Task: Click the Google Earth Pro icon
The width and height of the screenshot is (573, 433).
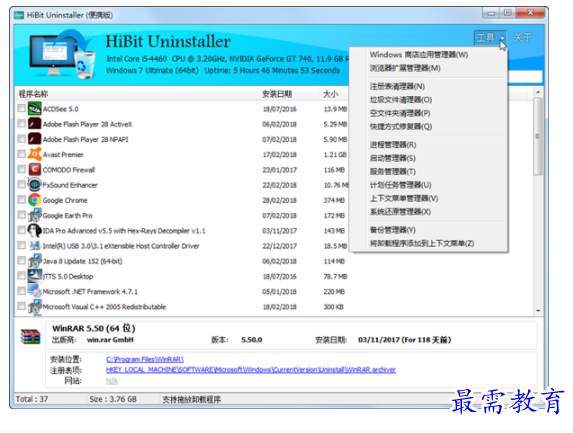Action: tap(35, 215)
